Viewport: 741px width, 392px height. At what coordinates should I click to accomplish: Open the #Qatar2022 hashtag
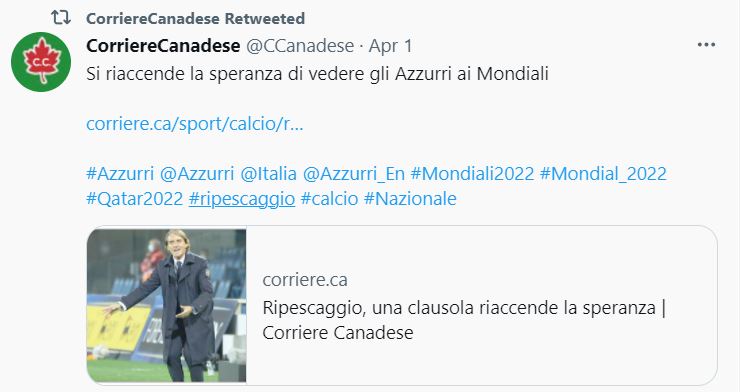[135, 199]
